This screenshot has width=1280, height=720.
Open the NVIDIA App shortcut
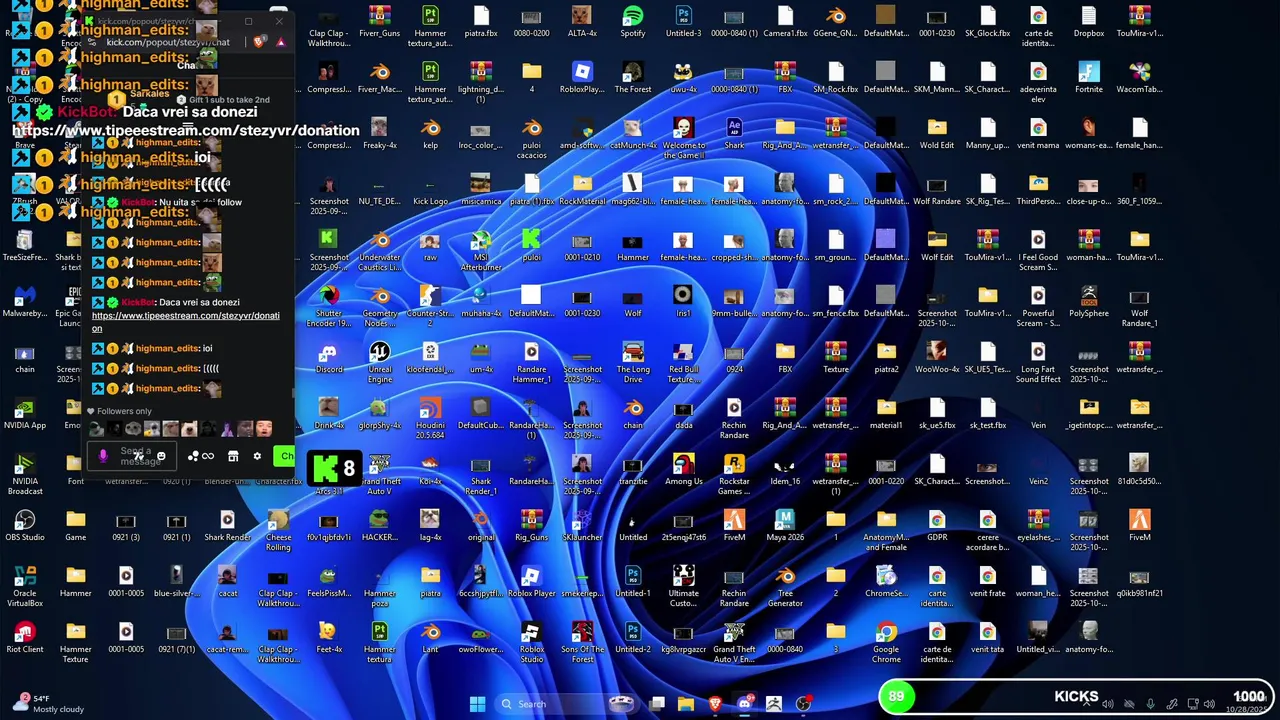(x=25, y=414)
